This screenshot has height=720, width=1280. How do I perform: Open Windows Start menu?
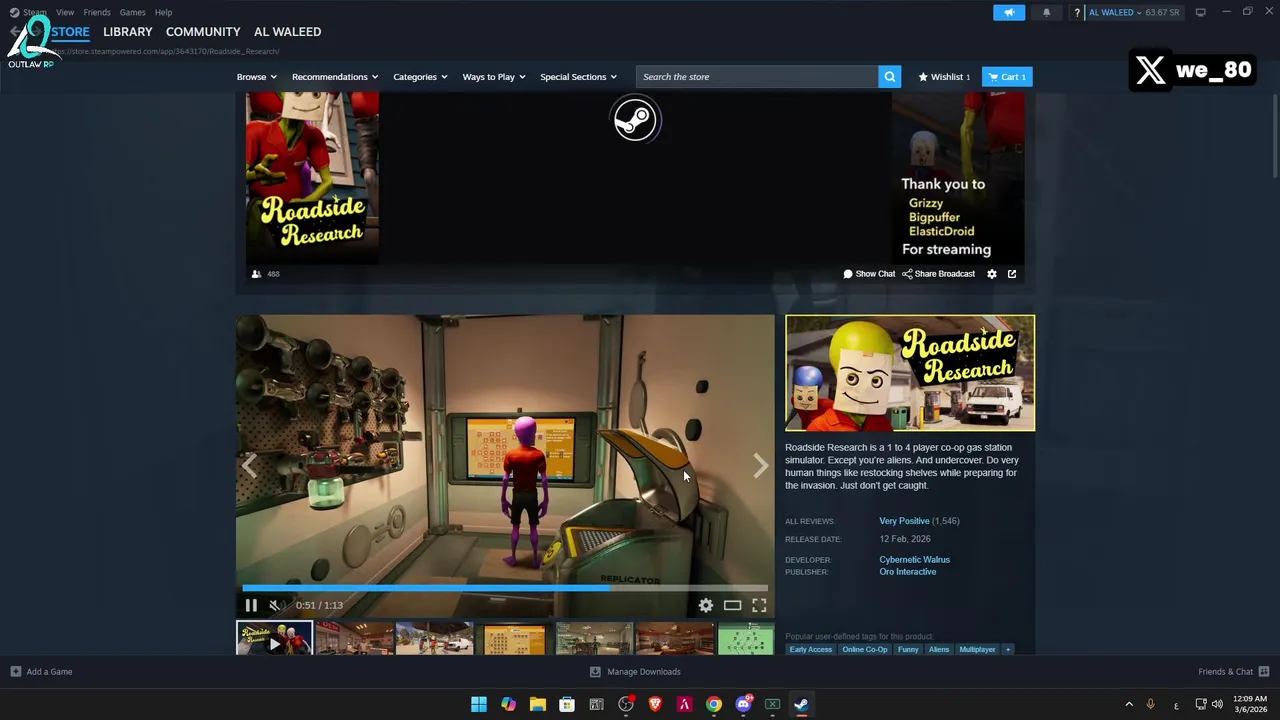point(479,704)
